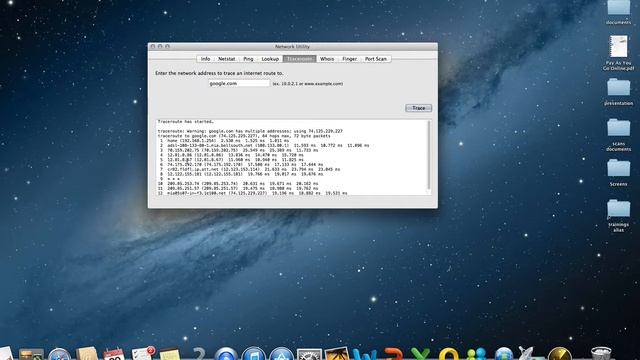Launch Outlook from the dock
The width and height of the screenshot is (640, 360).
pos(448,354)
